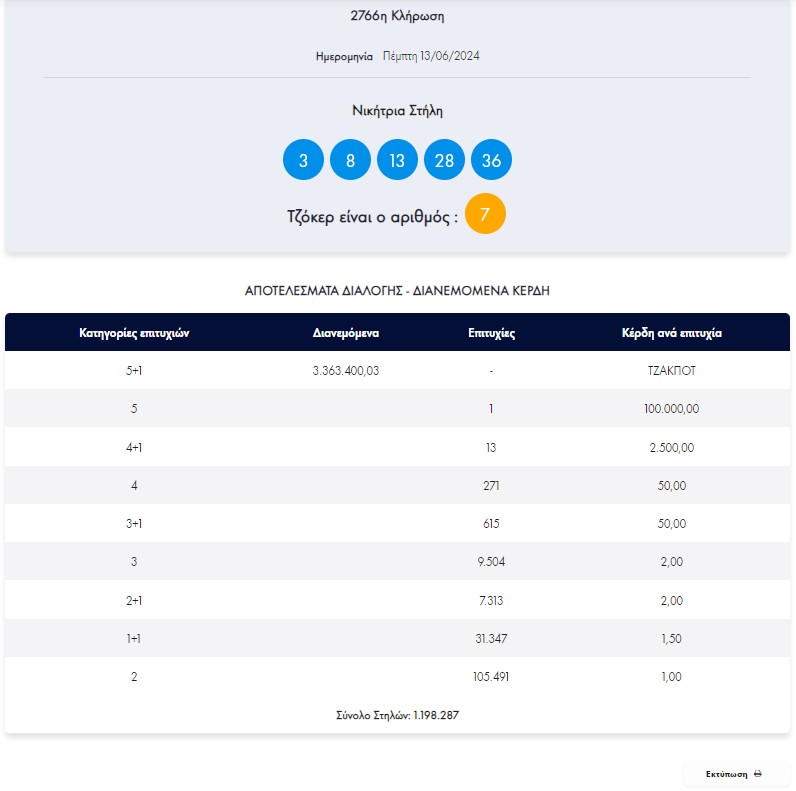Click the Επιτυχίες column header
The height and width of the screenshot is (791, 796).
click(491, 333)
